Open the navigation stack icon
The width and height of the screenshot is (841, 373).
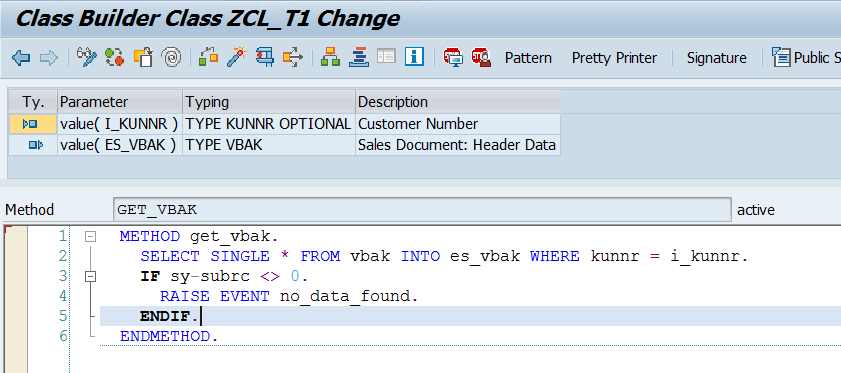[x=358, y=57]
